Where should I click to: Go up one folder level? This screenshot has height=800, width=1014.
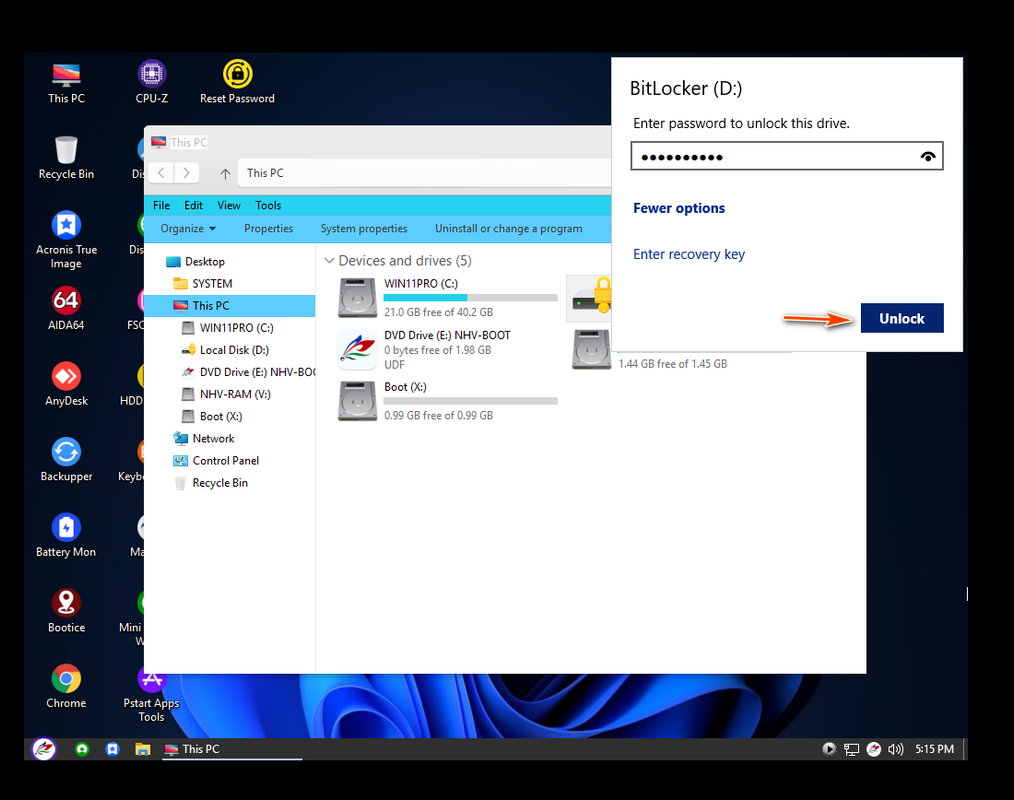(x=225, y=173)
